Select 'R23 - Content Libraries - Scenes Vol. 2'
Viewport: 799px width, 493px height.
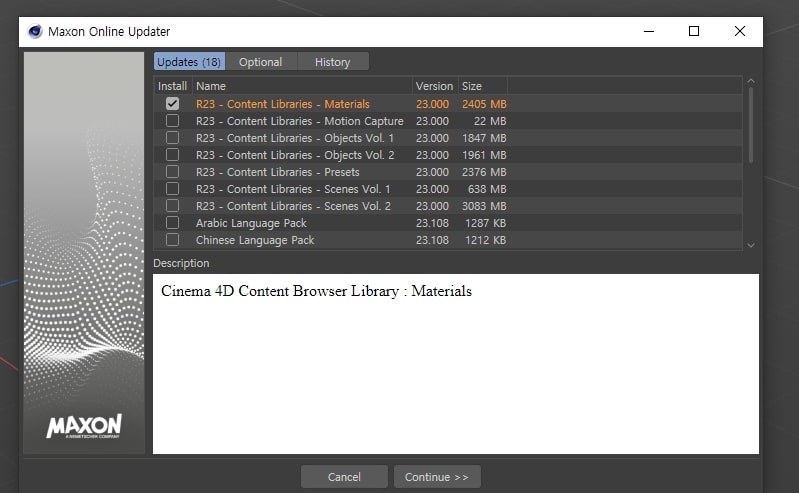tap(448, 205)
